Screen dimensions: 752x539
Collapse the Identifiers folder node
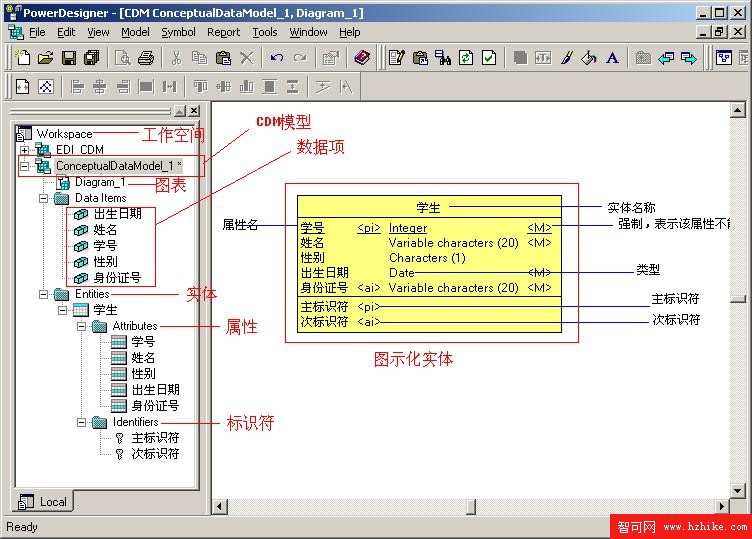[x=82, y=422]
